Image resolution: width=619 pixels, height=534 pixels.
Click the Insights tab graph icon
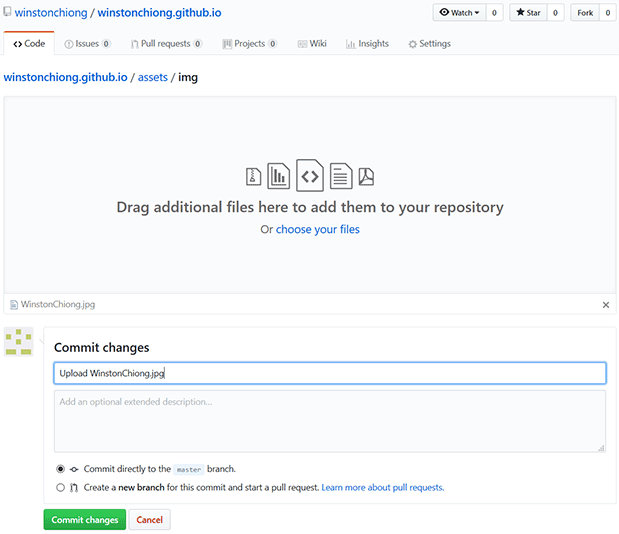coord(351,44)
